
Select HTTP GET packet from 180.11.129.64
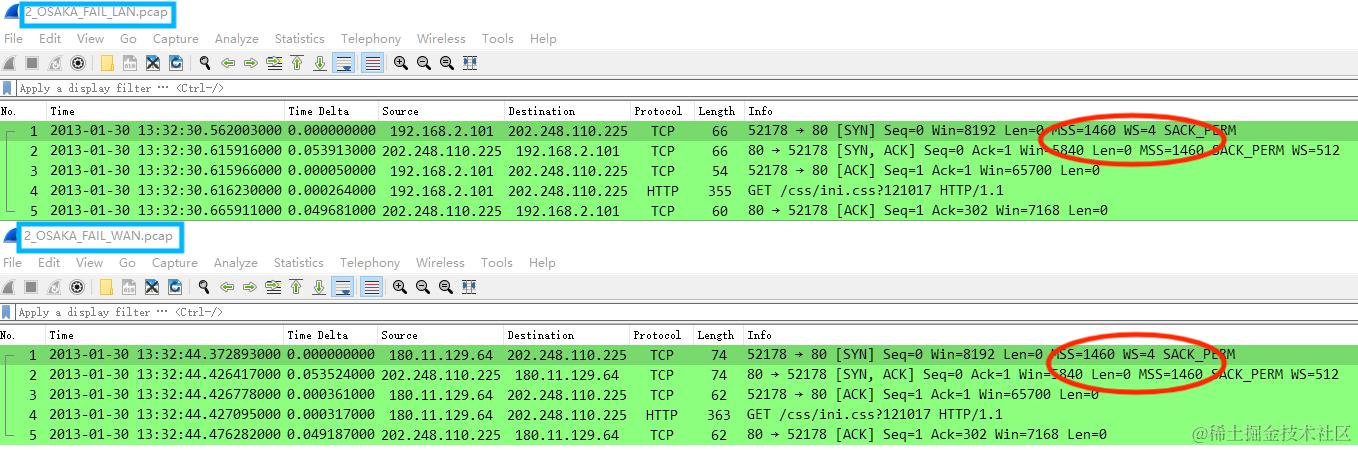679,414
